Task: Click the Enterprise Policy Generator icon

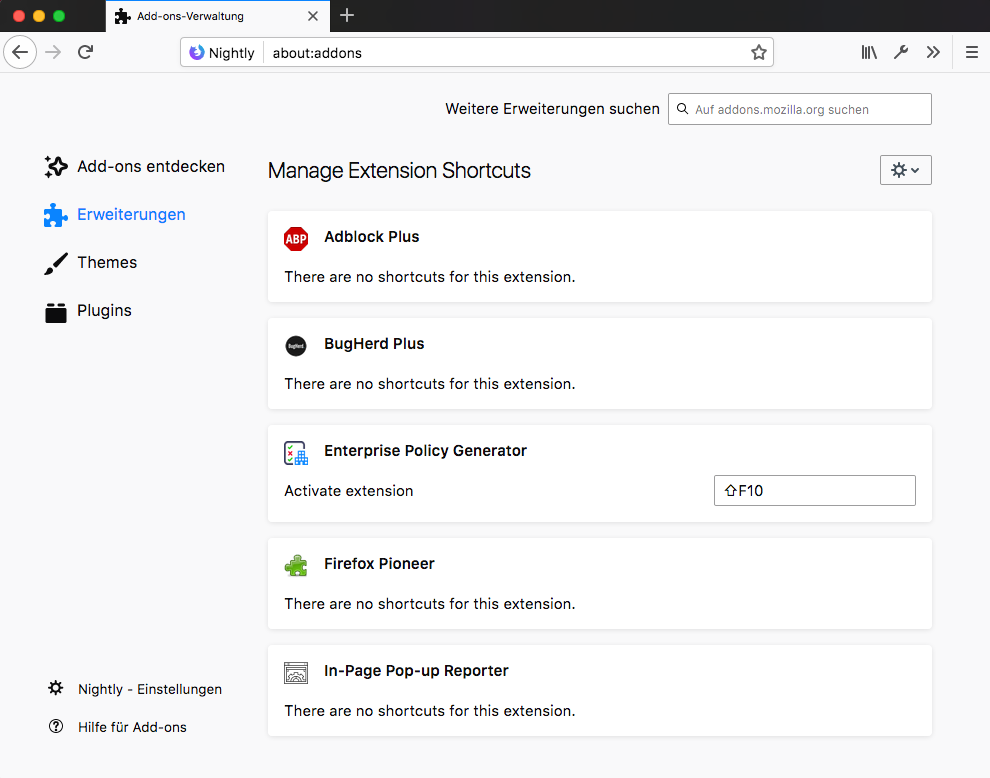Action: point(296,452)
